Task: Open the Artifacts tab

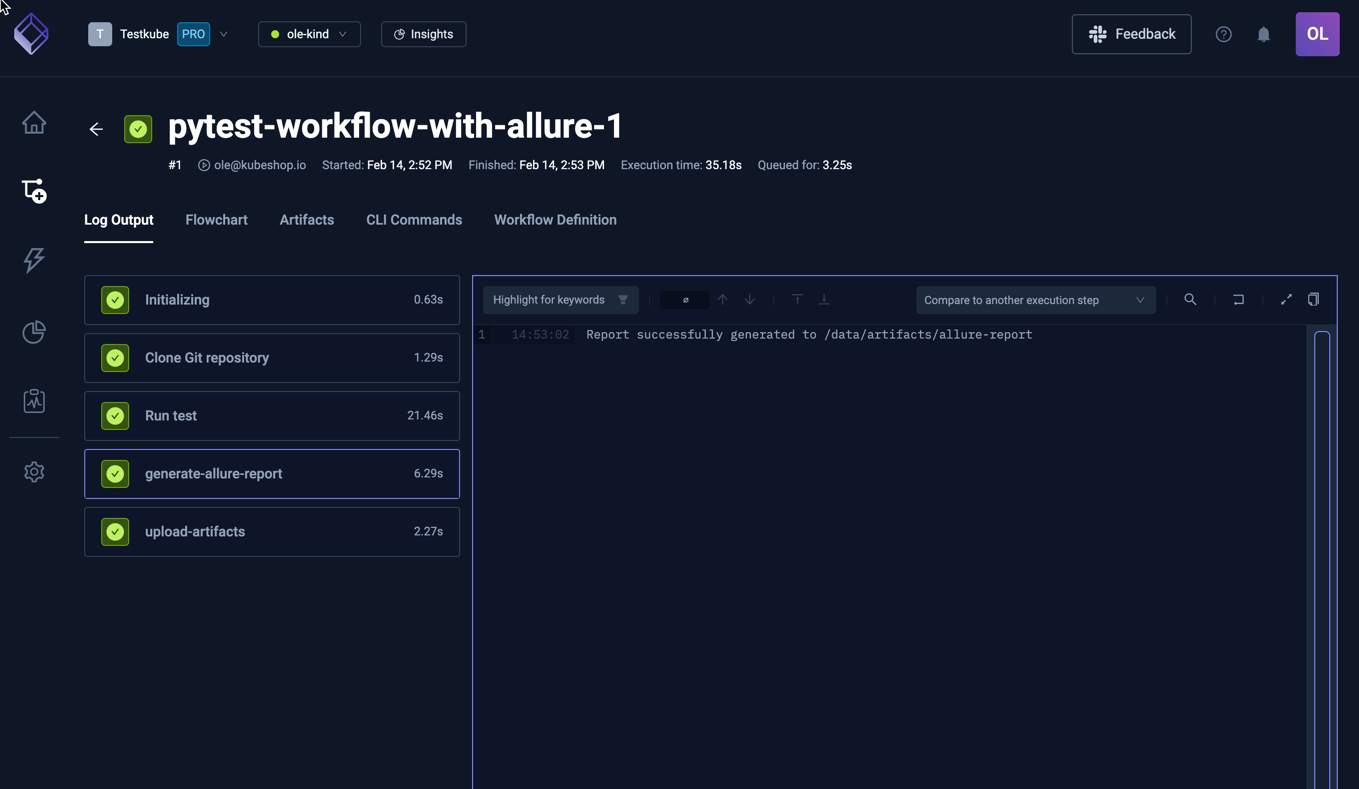Action: pyautogui.click(x=306, y=219)
